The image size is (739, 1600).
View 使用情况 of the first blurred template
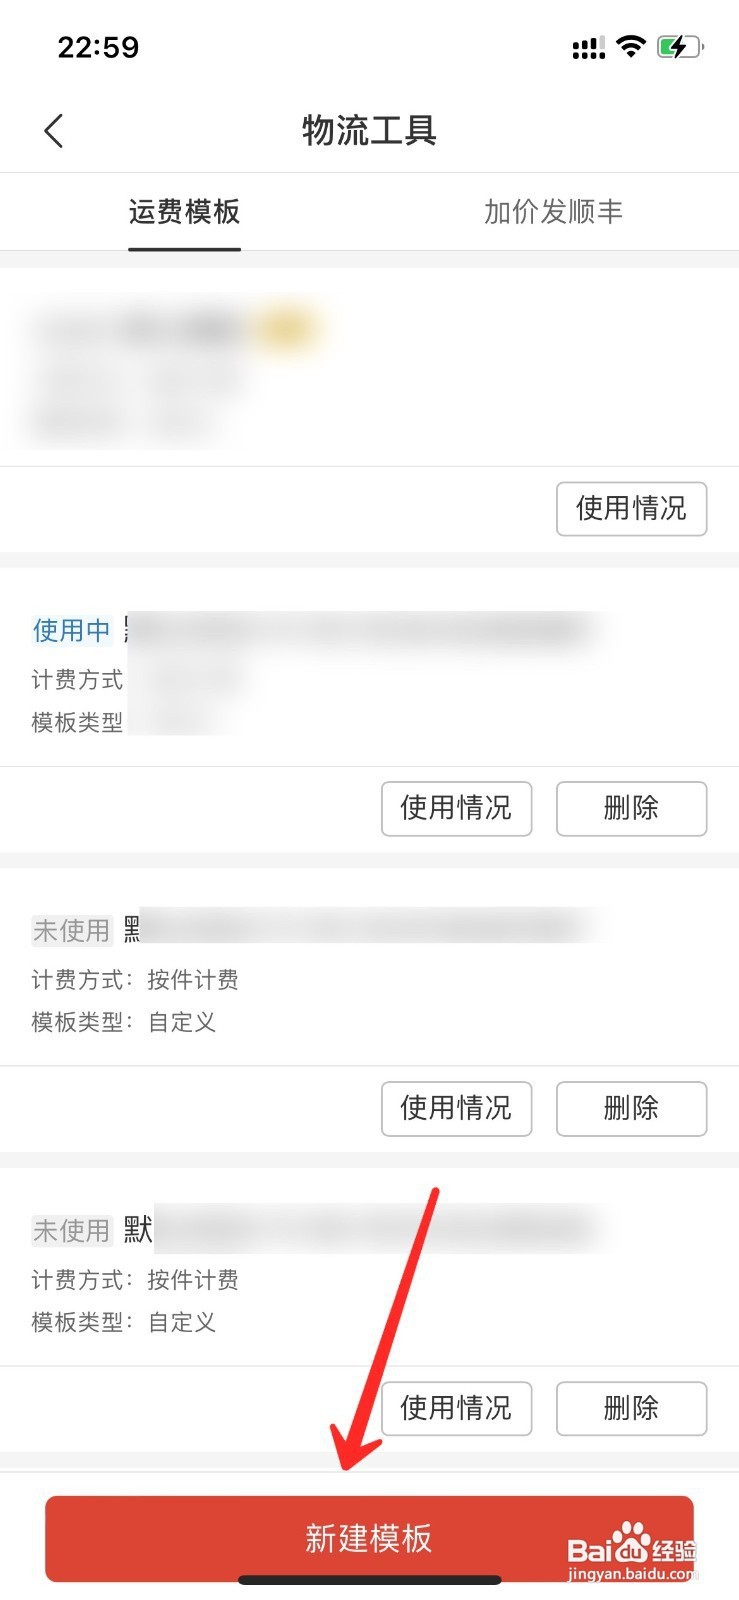click(631, 509)
